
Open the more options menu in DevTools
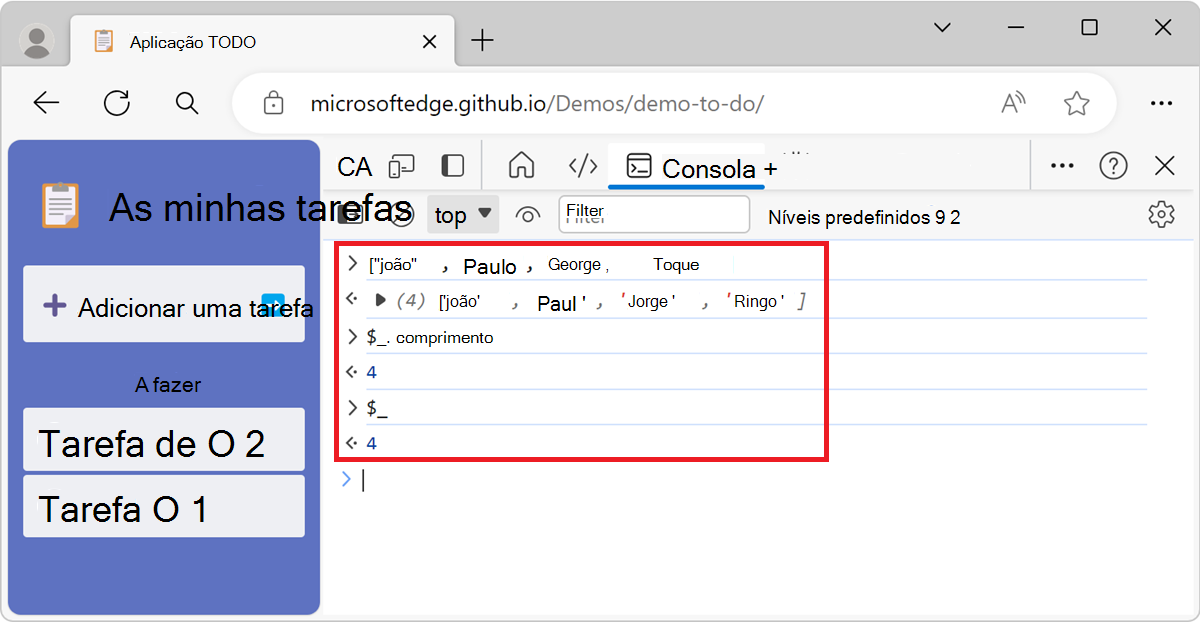tap(1061, 166)
